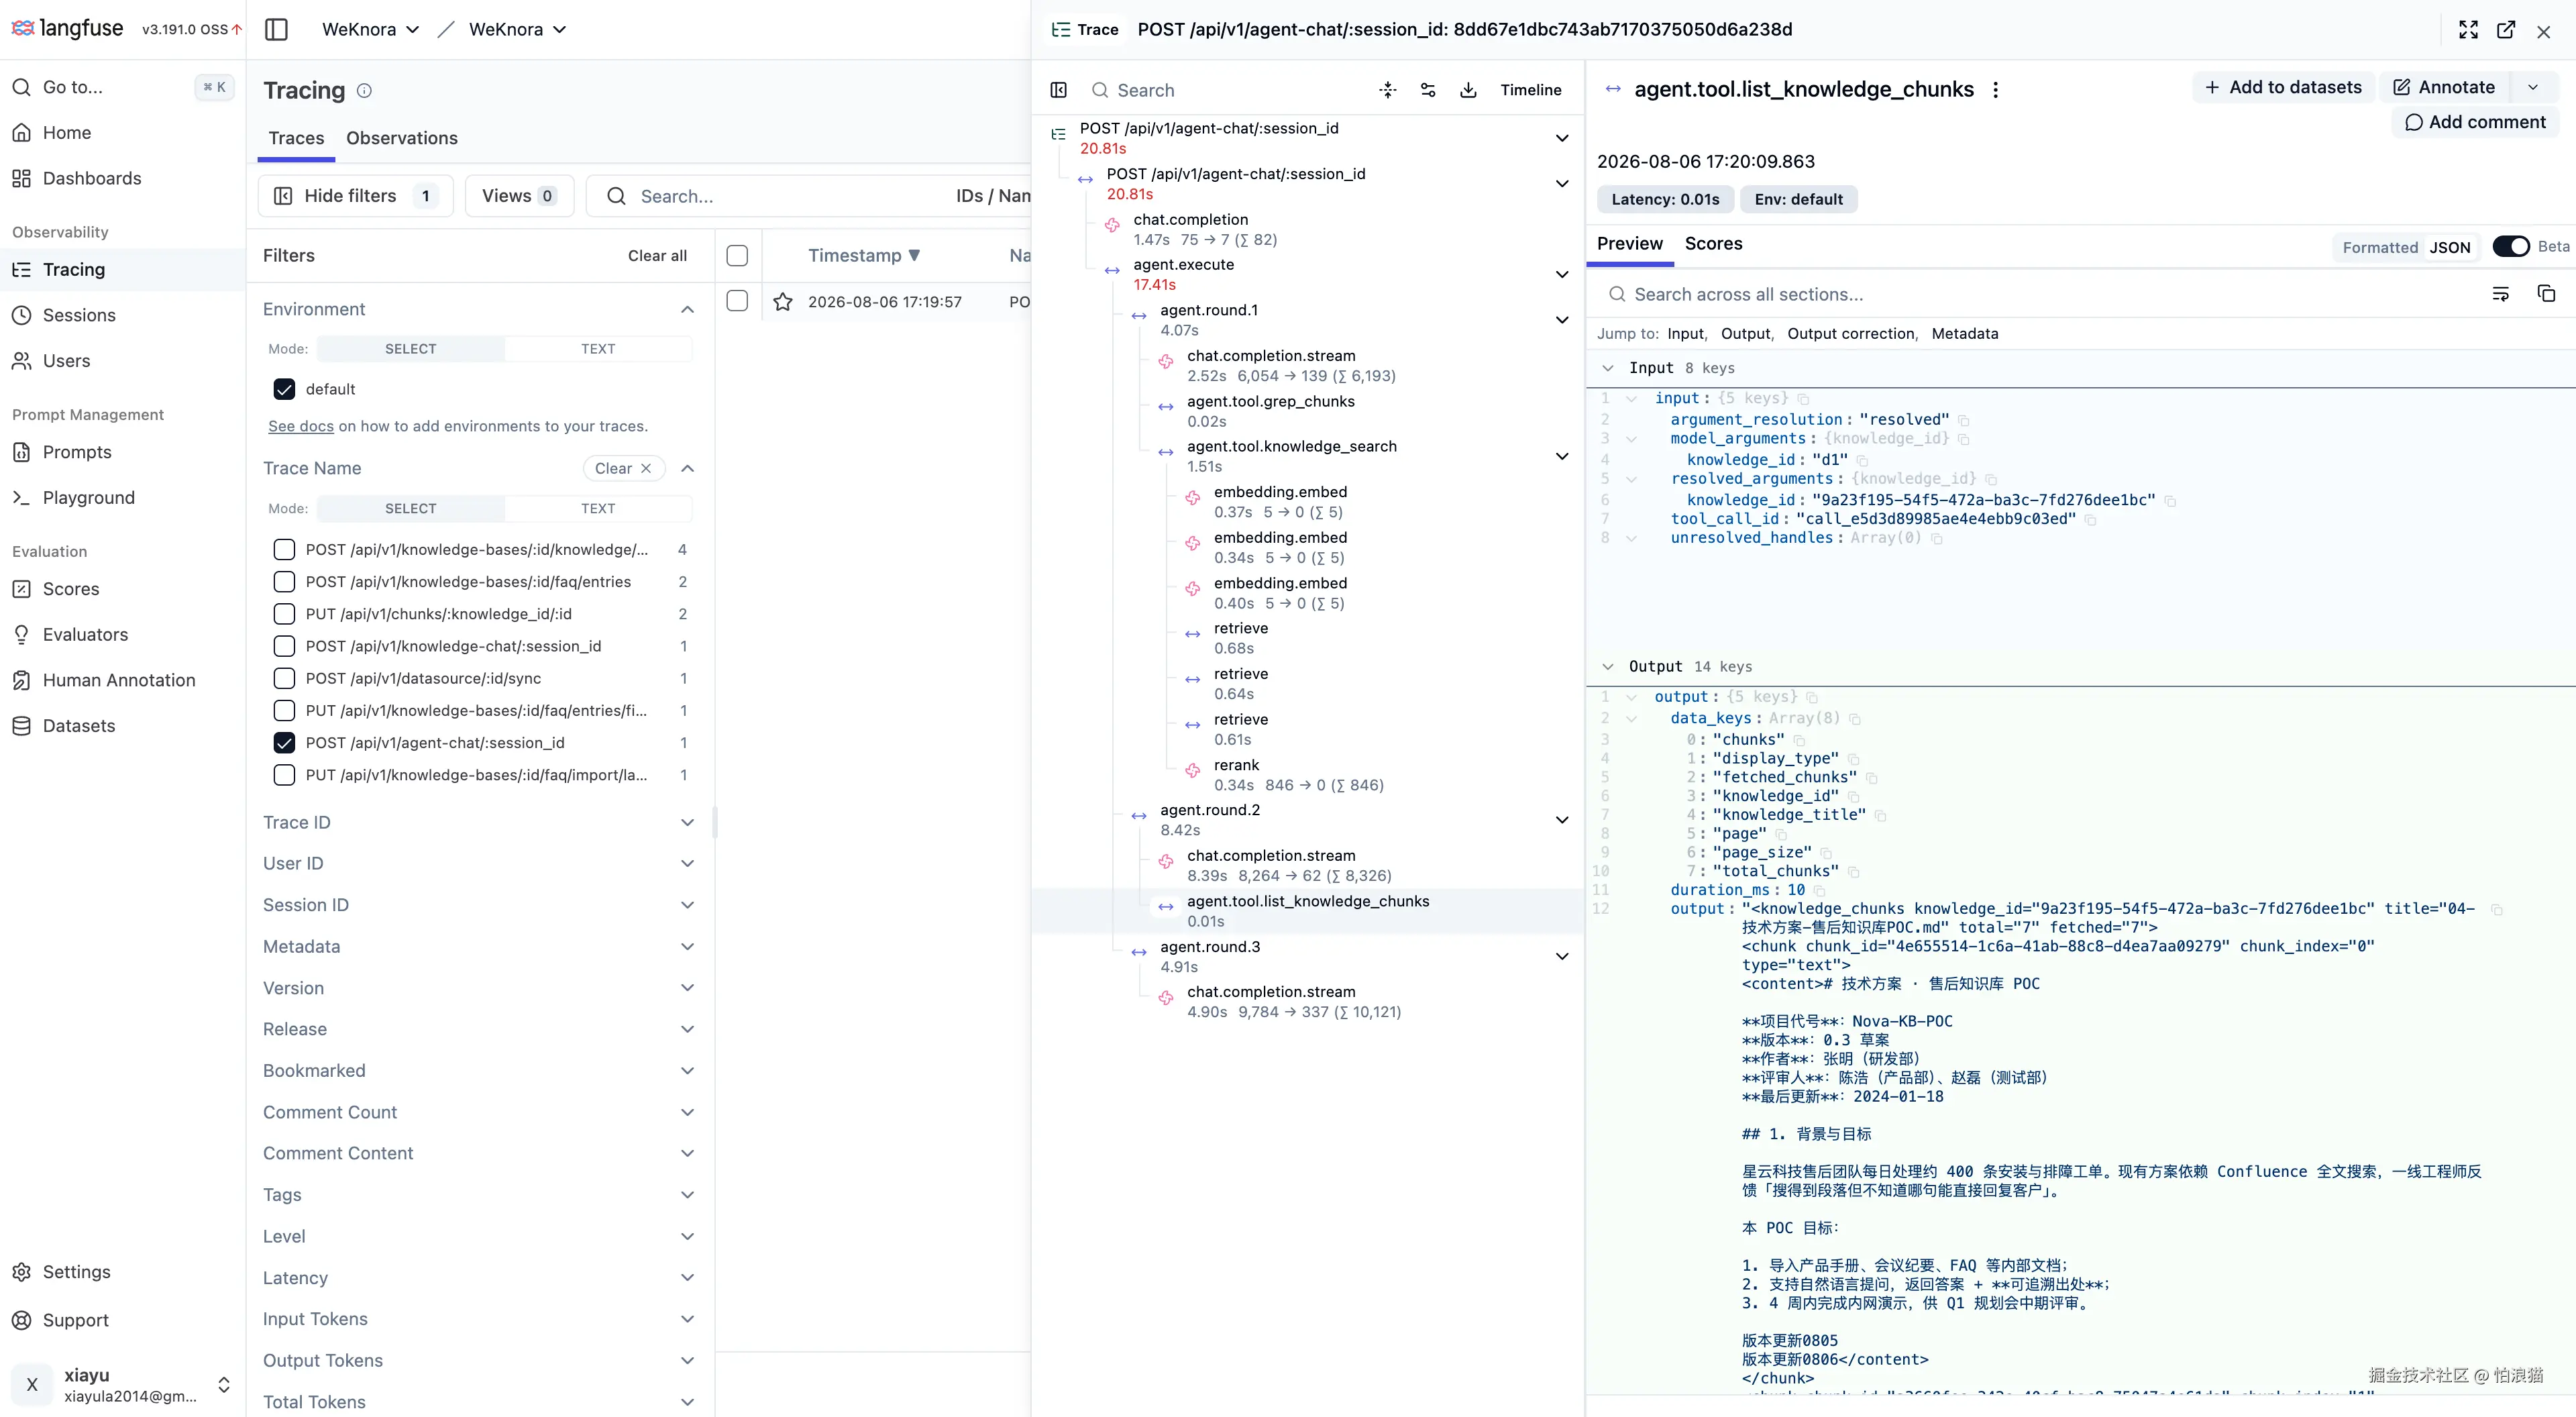Switch Trace Name mode to TEXT
The height and width of the screenshot is (1417, 2576).
coord(597,508)
